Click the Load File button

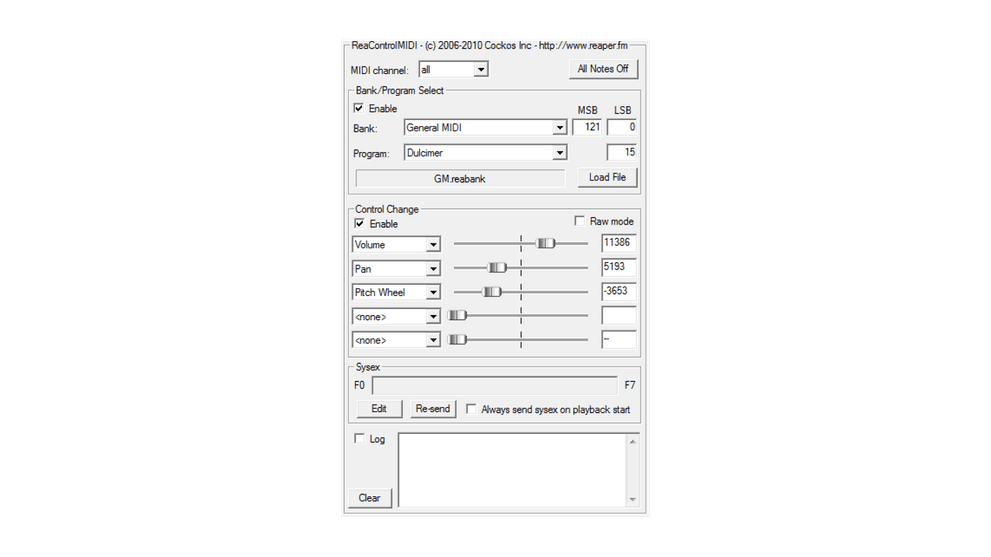[x=607, y=178]
